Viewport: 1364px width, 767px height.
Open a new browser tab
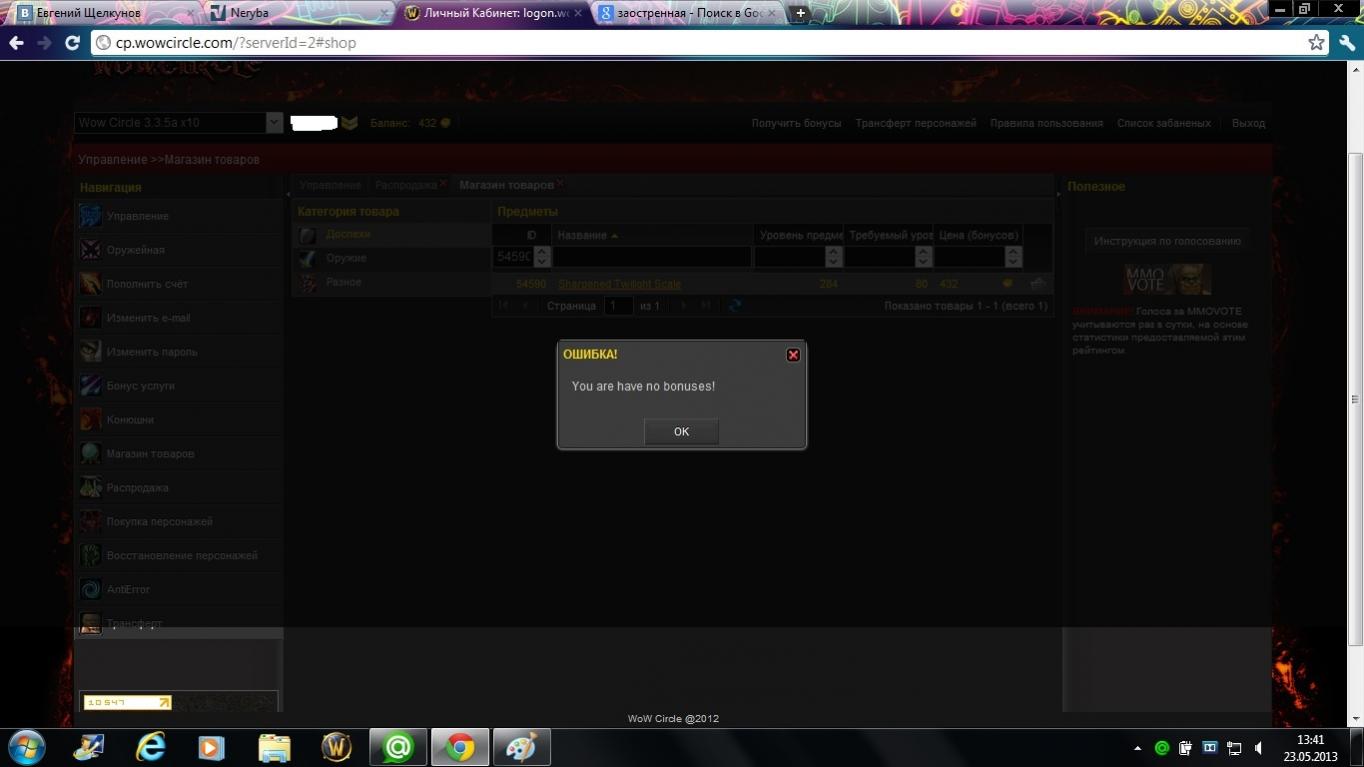point(800,13)
